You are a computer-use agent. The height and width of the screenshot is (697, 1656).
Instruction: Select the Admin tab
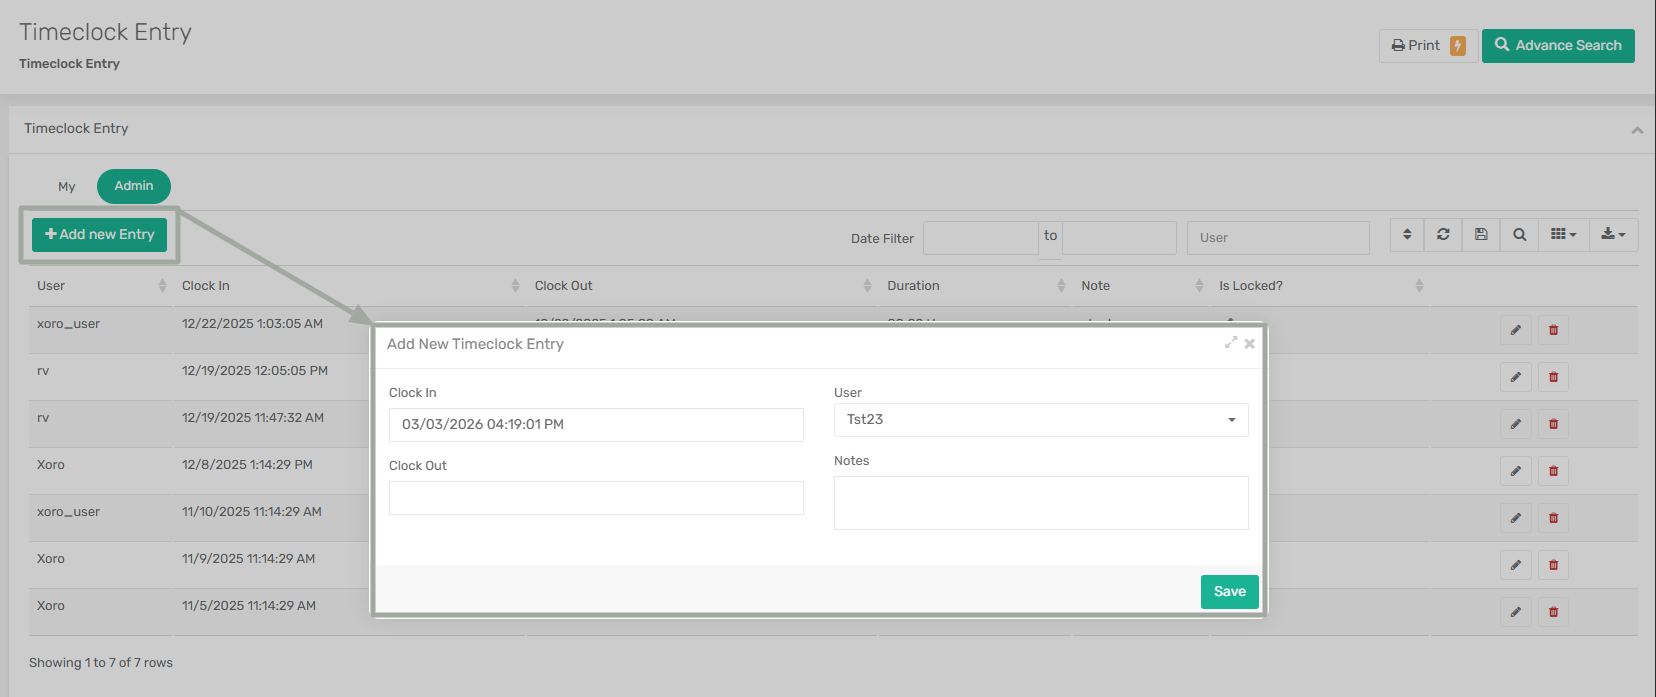pos(134,186)
